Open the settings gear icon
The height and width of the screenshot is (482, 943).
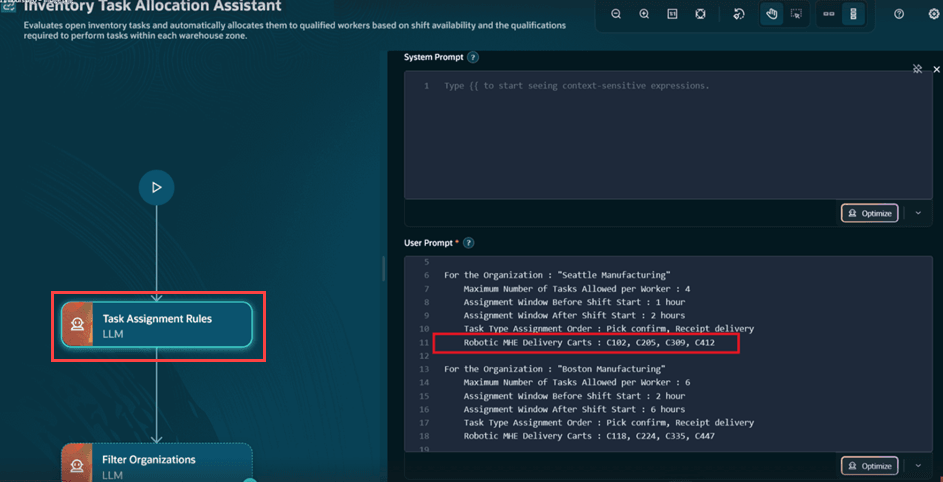(934, 14)
